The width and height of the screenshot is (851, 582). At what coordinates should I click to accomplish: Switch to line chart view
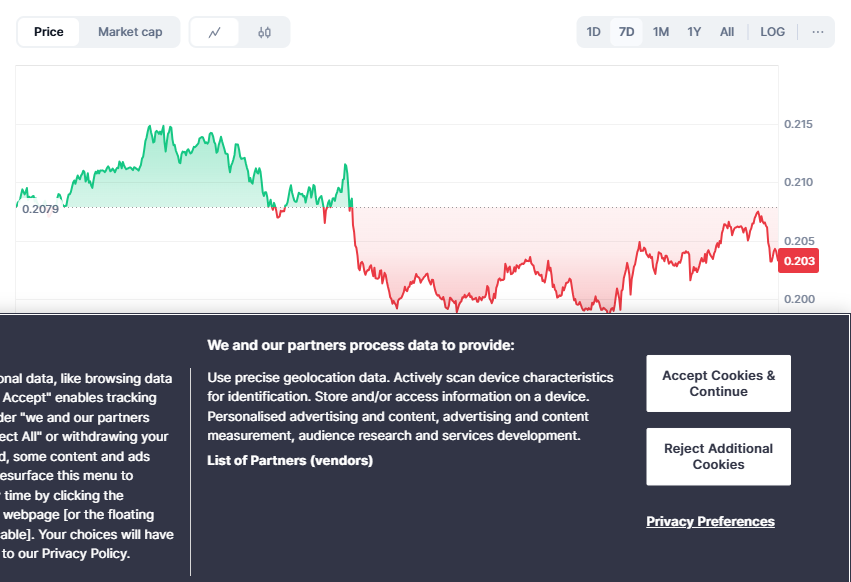click(x=215, y=32)
